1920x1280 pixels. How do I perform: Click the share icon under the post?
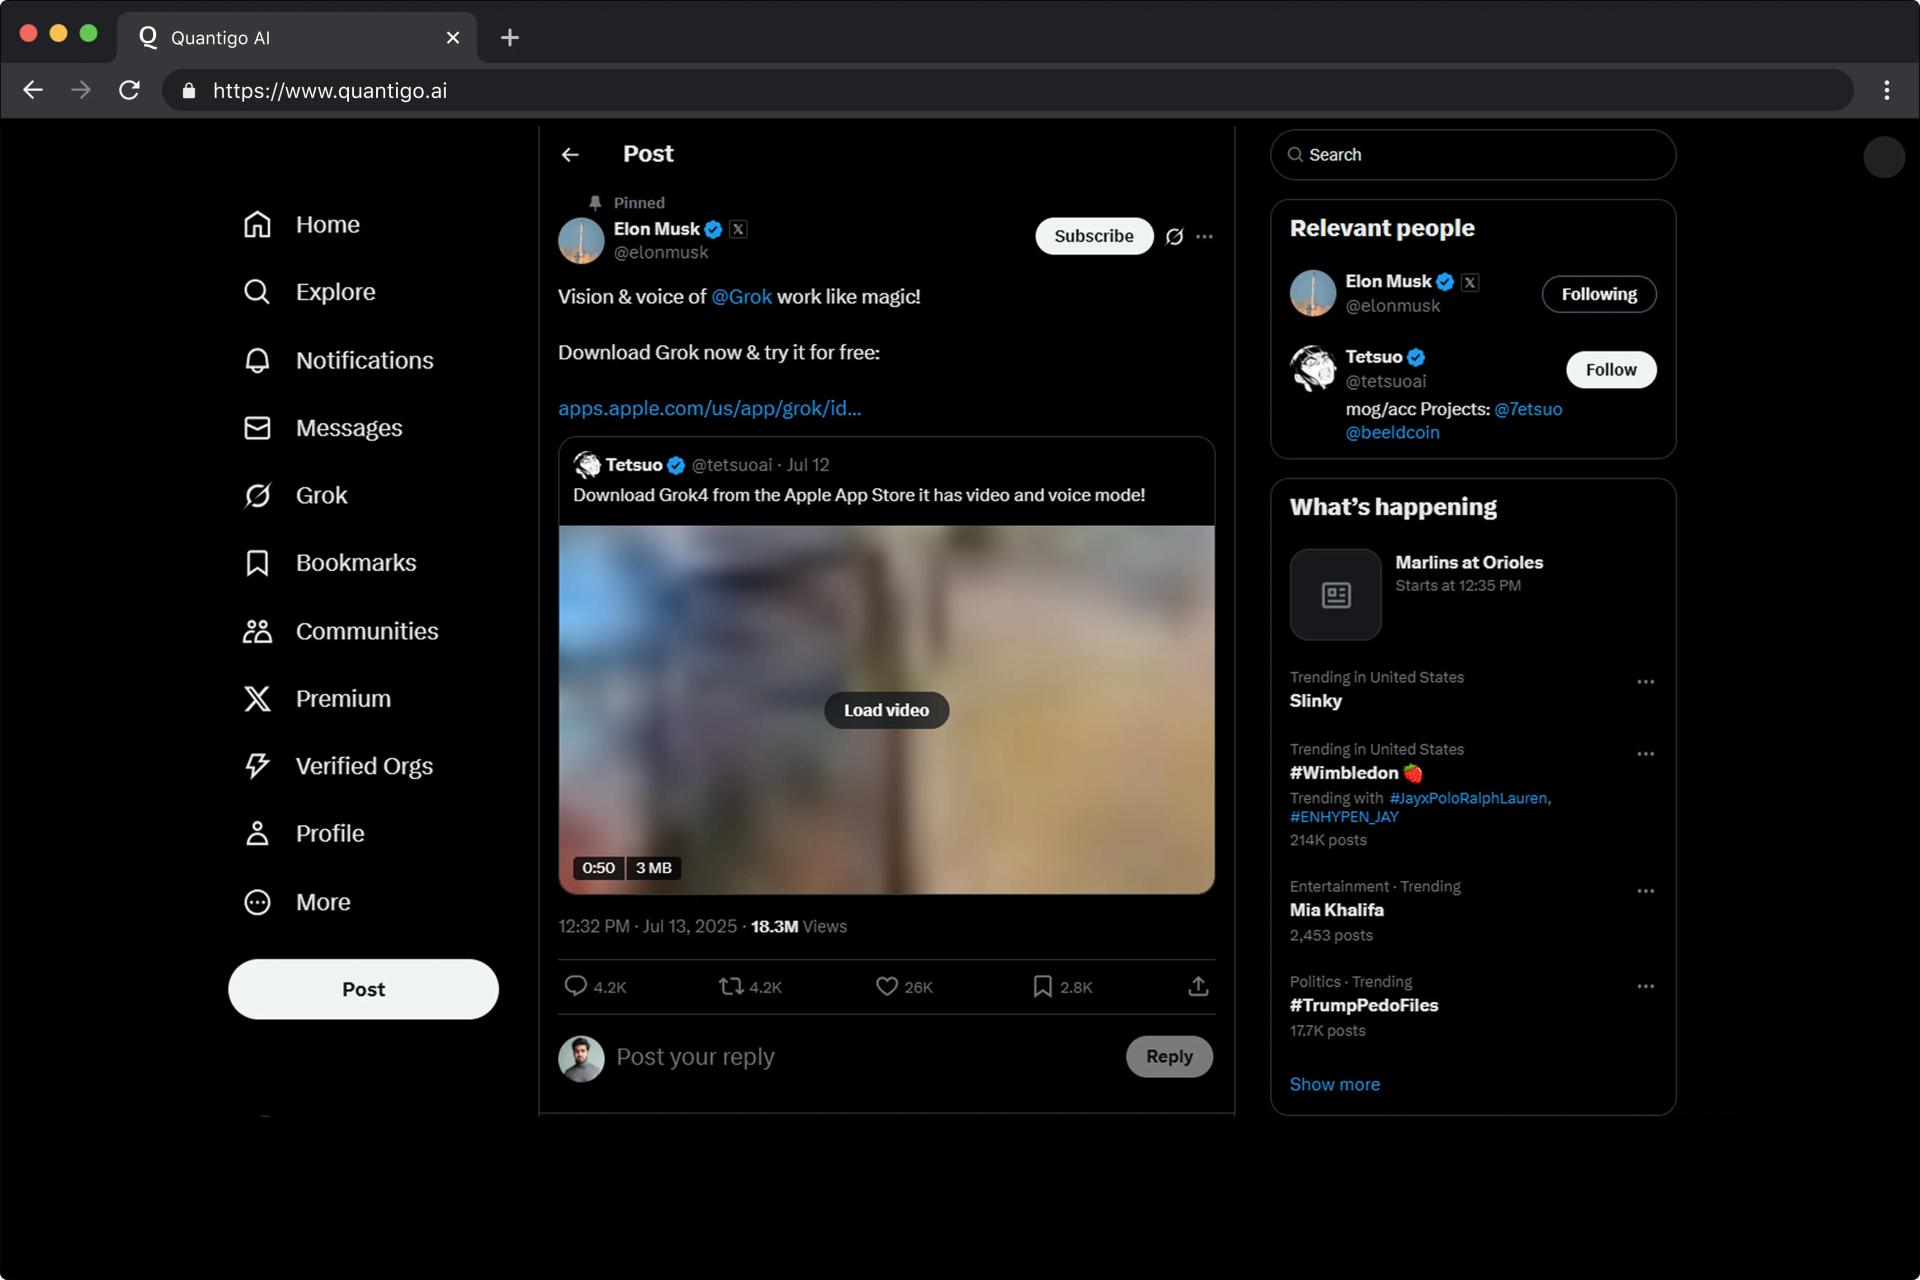(x=1198, y=987)
